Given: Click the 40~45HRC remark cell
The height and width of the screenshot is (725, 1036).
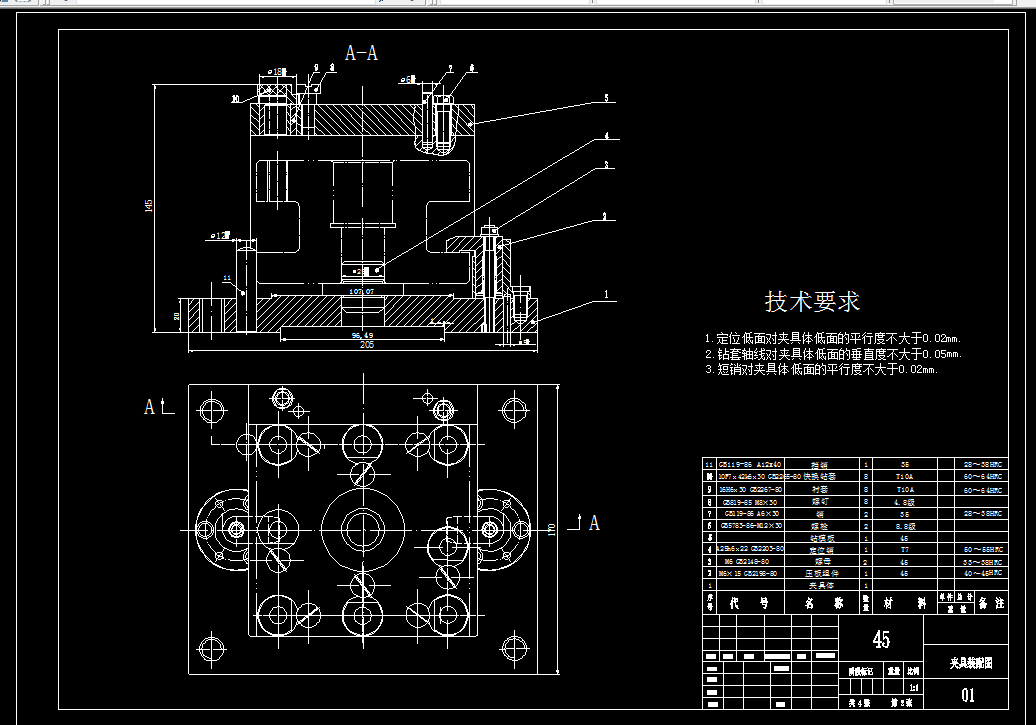Looking at the screenshot, I should click(982, 574).
